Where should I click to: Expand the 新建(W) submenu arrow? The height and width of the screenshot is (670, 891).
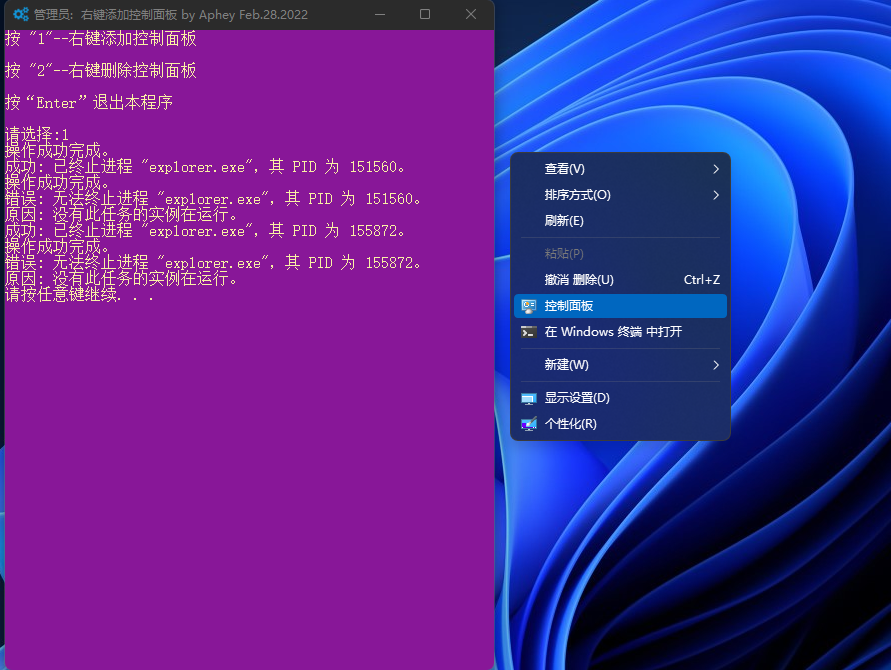coord(715,365)
